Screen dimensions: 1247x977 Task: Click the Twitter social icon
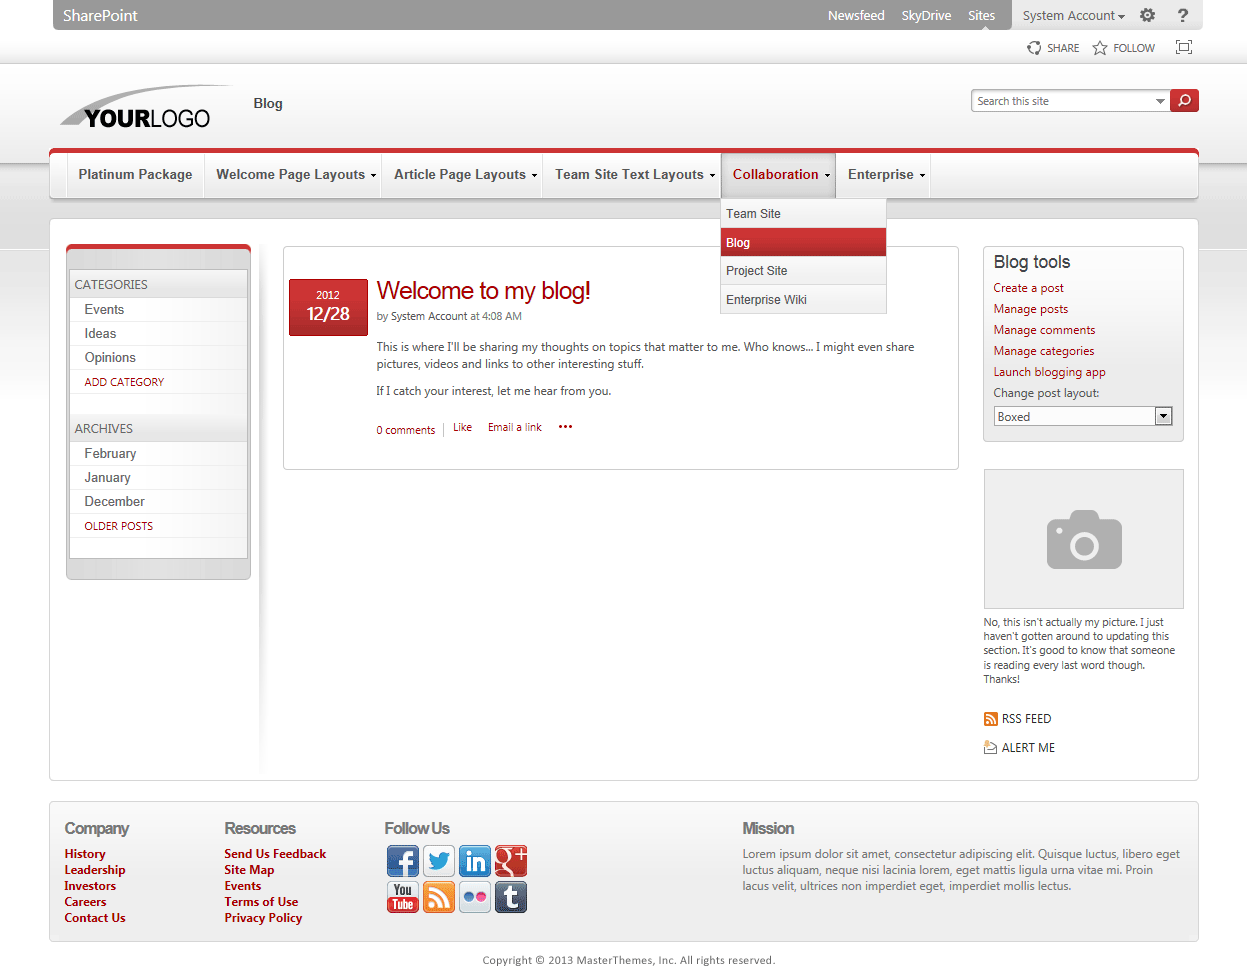click(x=439, y=861)
